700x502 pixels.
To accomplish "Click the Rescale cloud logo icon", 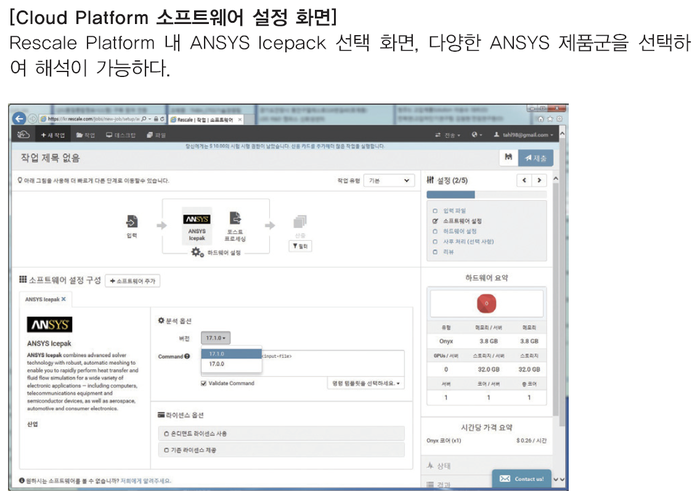I will tap(23, 134).
